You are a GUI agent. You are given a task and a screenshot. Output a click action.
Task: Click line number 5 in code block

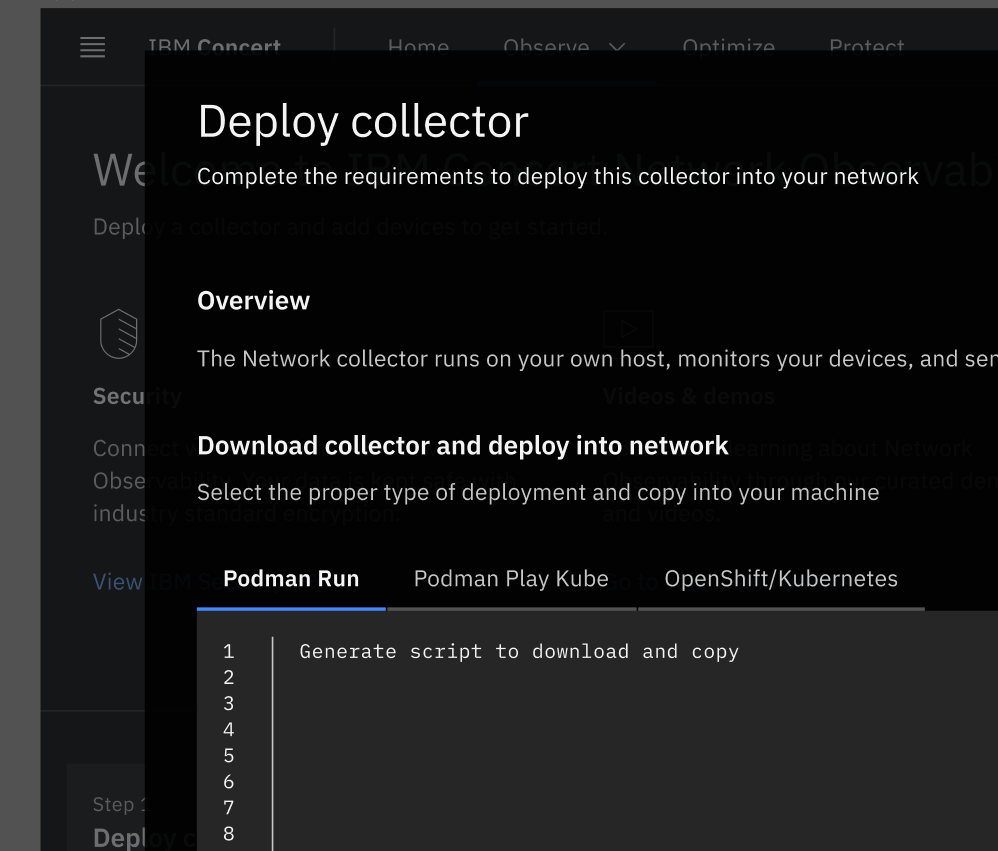(x=228, y=756)
